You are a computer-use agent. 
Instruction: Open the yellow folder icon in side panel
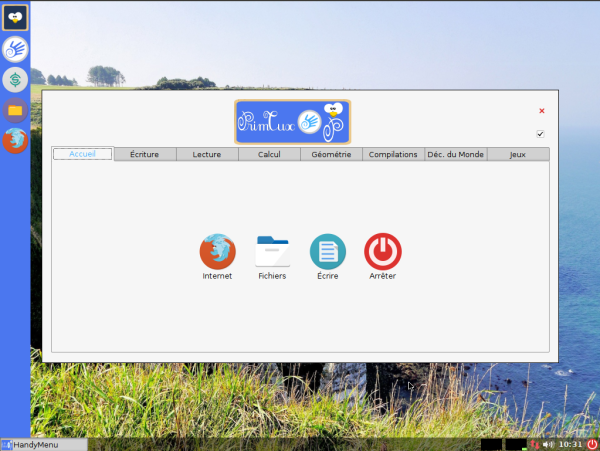coord(15,111)
